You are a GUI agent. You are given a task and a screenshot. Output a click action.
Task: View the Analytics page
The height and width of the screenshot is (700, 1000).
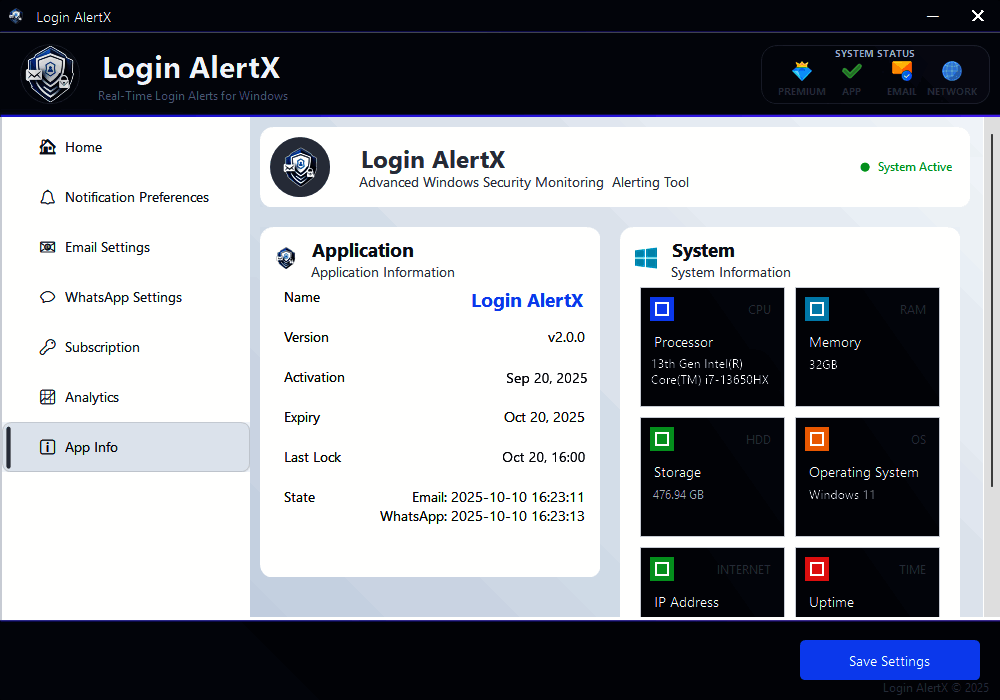point(92,397)
